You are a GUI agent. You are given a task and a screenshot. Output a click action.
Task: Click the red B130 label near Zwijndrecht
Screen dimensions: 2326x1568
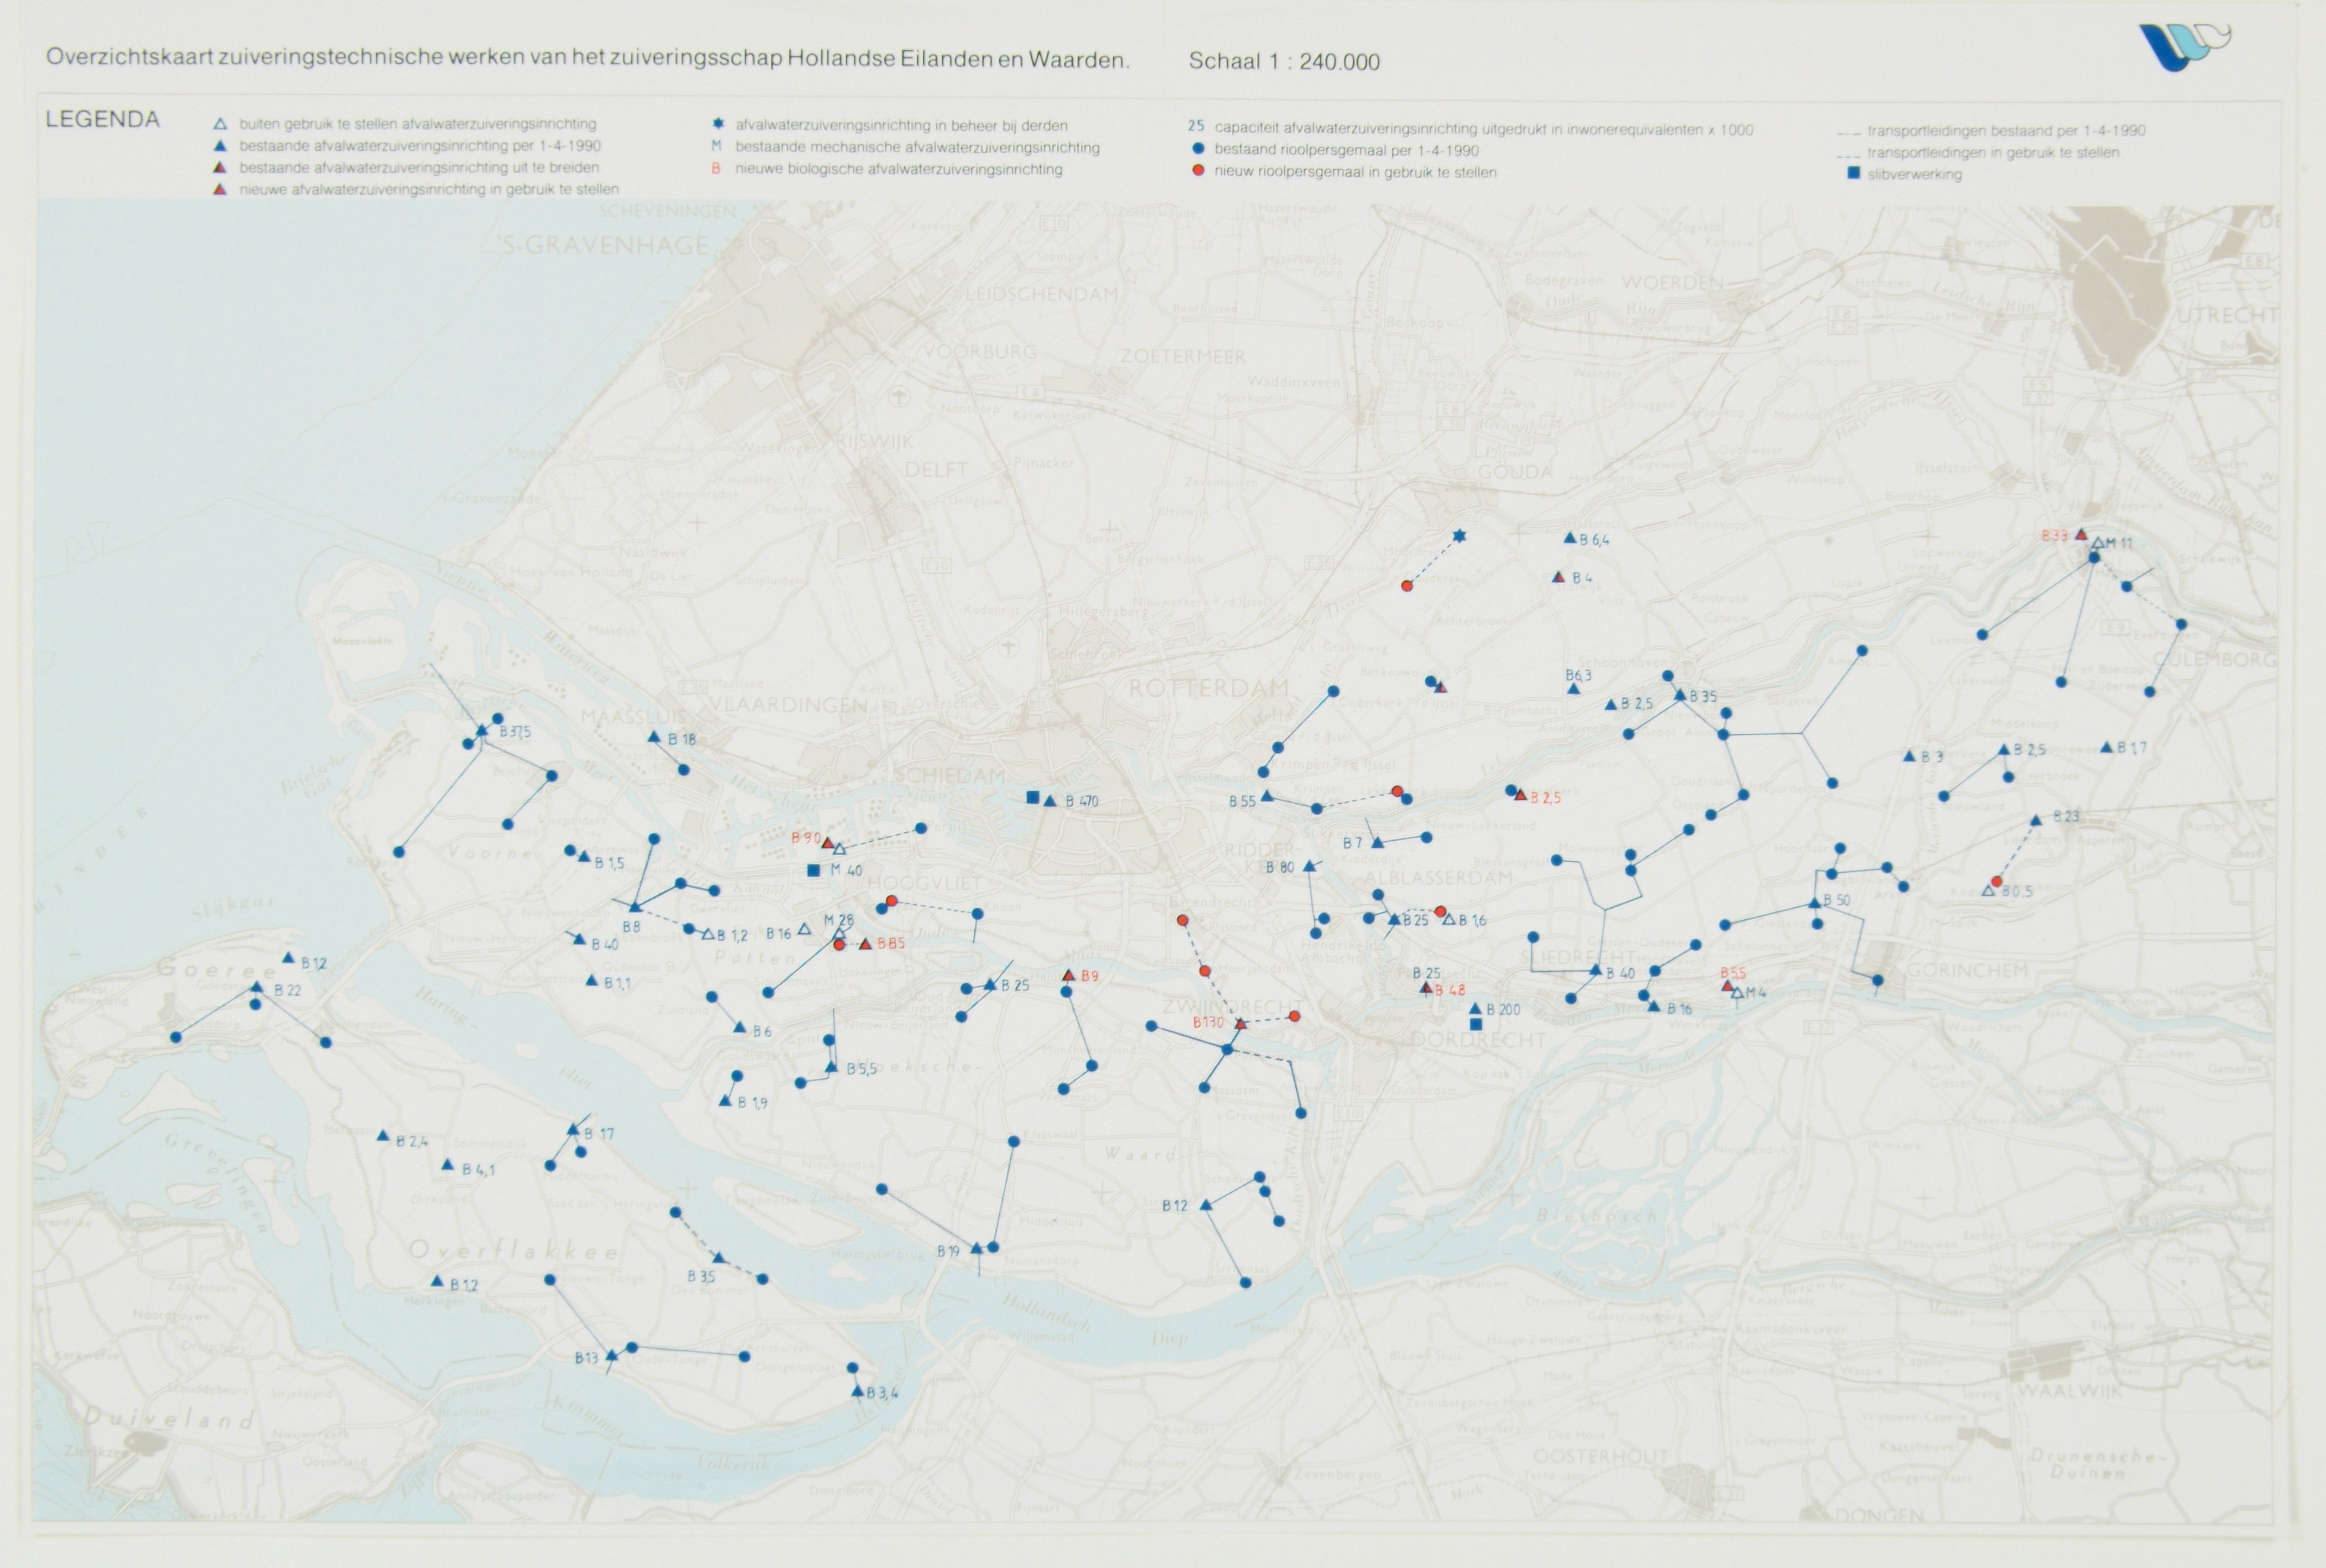point(1207,1023)
